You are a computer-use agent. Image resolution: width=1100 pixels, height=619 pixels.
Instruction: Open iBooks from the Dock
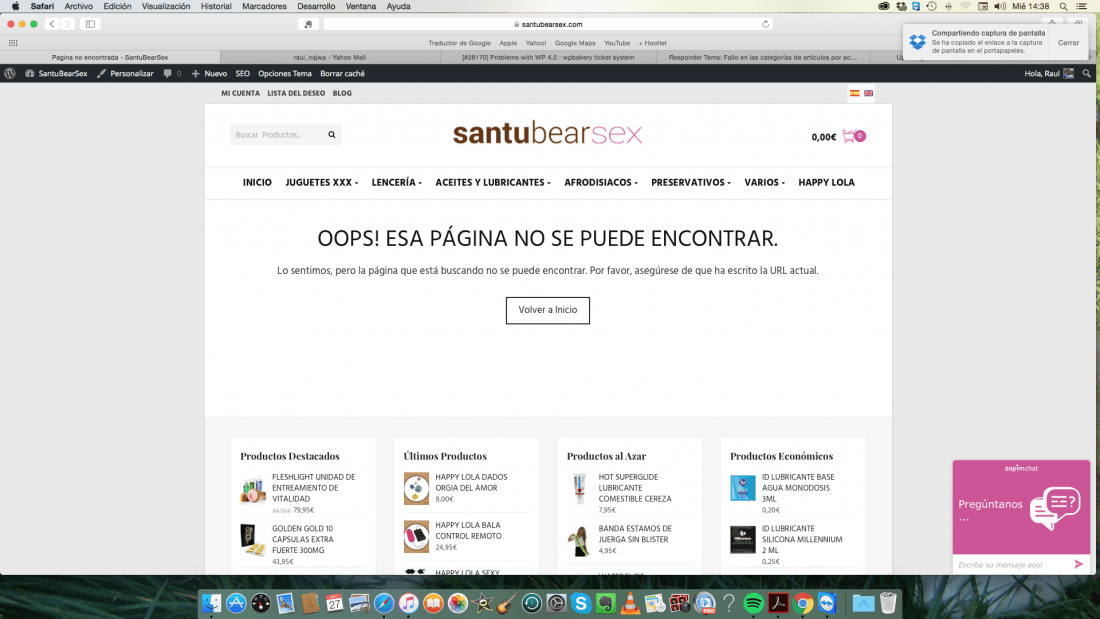pyautogui.click(x=433, y=603)
